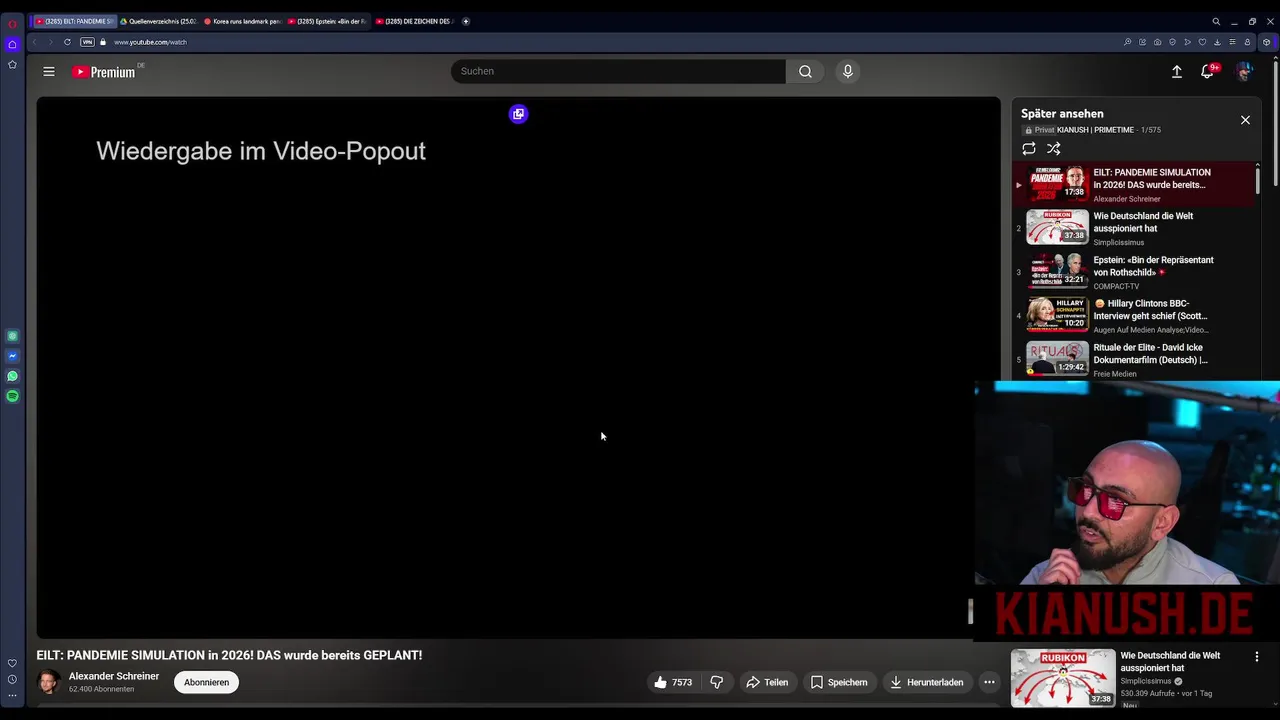The image size is (1280, 720).
Task: Play playlist item Wie Deutschland die Welt ausspioniert hat
Action: click(1135, 228)
